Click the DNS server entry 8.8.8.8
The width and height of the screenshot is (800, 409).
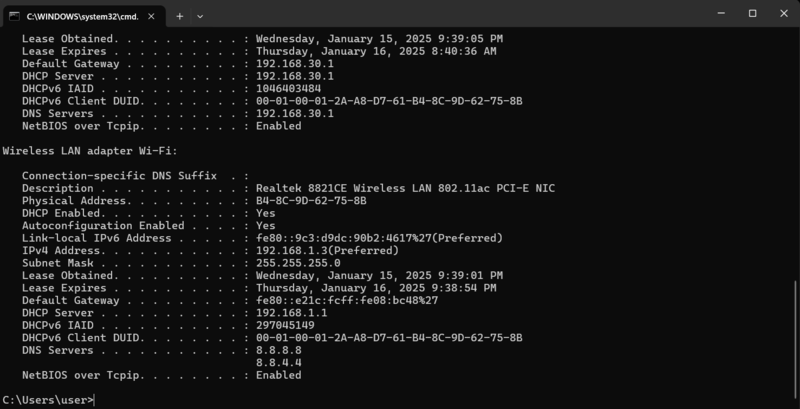pyautogui.click(x=279, y=350)
